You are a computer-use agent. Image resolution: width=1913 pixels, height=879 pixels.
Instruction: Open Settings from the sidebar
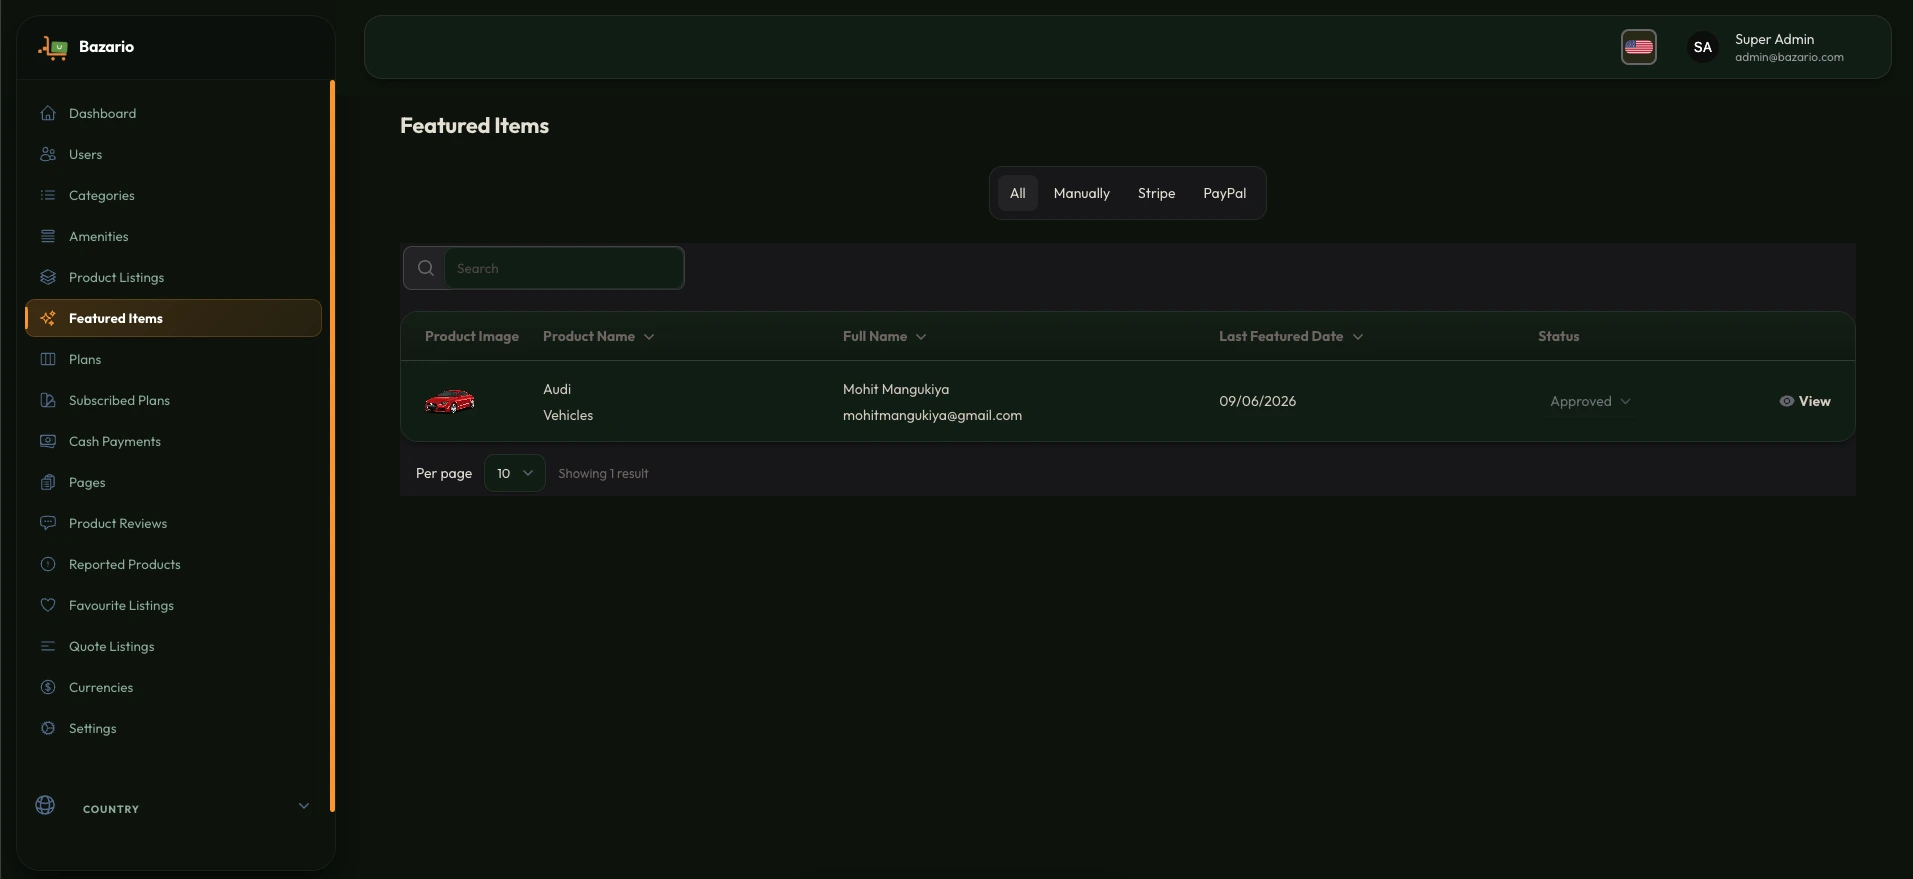[x=173, y=728]
